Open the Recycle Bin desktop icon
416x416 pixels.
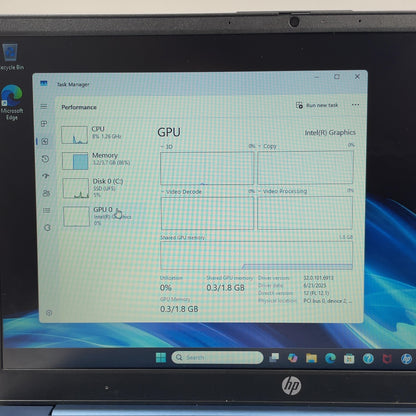pos(11,57)
